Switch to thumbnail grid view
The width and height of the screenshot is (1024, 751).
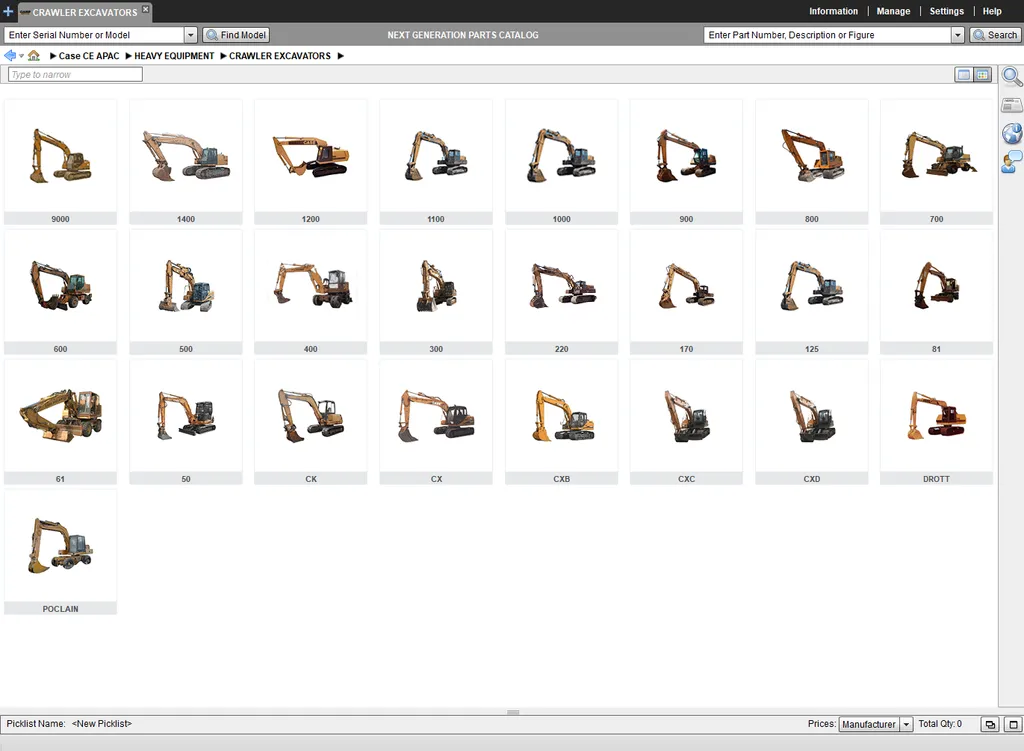(x=982, y=74)
